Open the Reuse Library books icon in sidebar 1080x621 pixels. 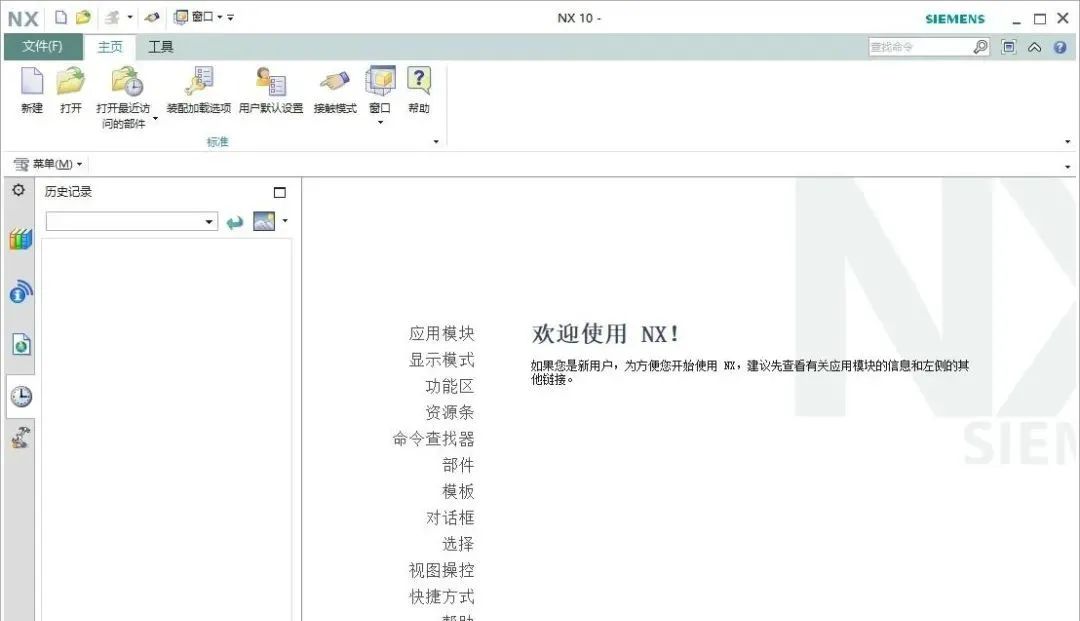click(x=18, y=239)
